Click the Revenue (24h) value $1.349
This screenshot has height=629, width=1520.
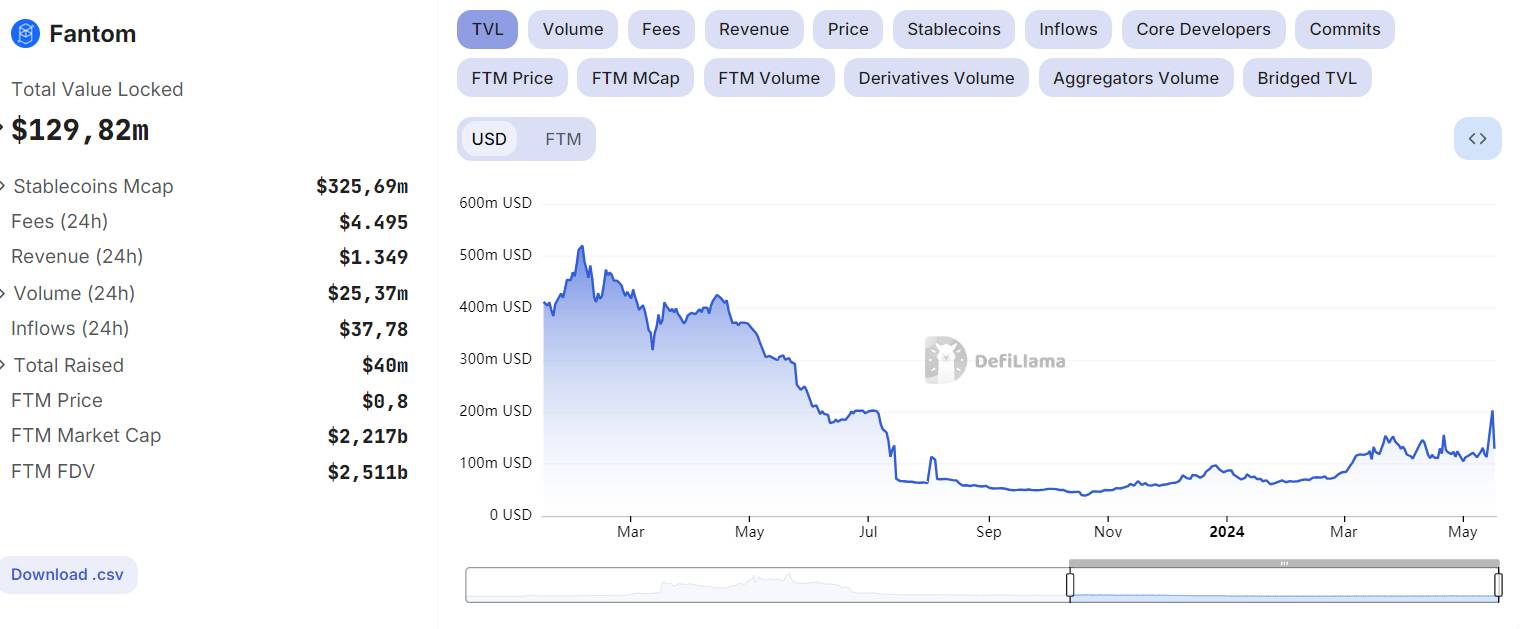click(373, 257)
